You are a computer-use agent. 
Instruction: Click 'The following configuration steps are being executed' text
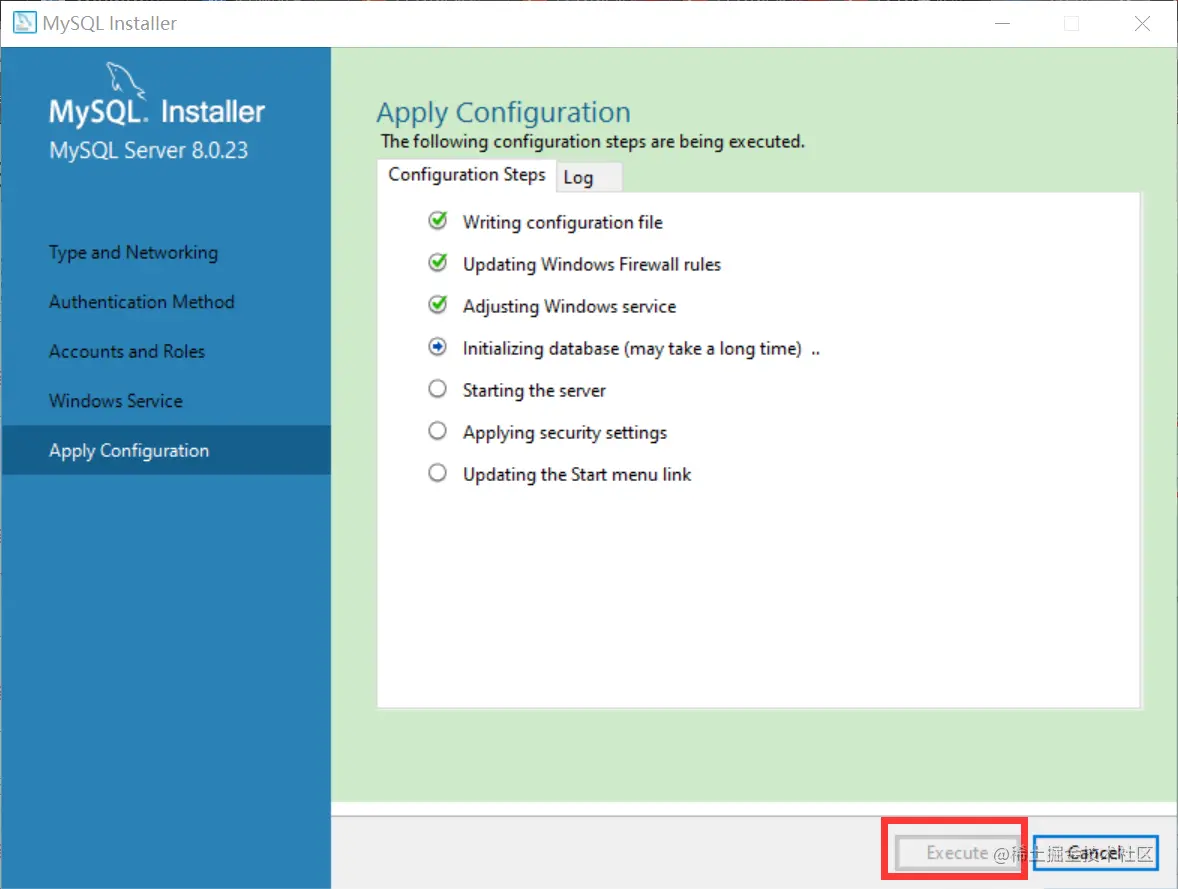593,141
